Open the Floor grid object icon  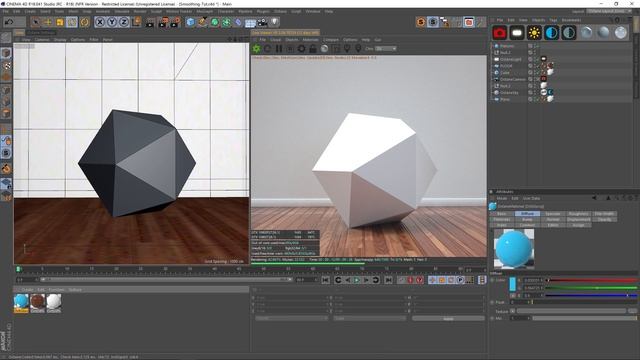[x=250, y=22]
